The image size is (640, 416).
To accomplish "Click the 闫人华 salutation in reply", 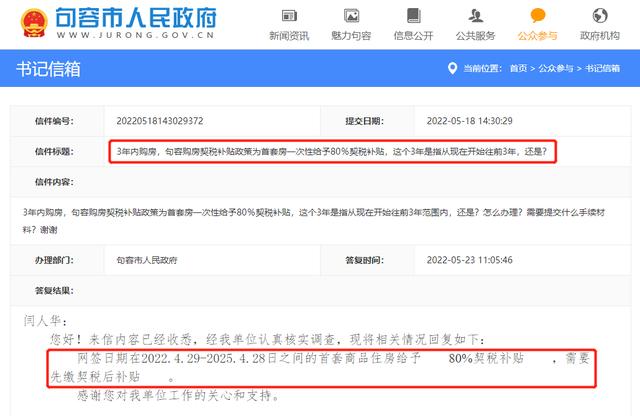I will tap(45, 321).
